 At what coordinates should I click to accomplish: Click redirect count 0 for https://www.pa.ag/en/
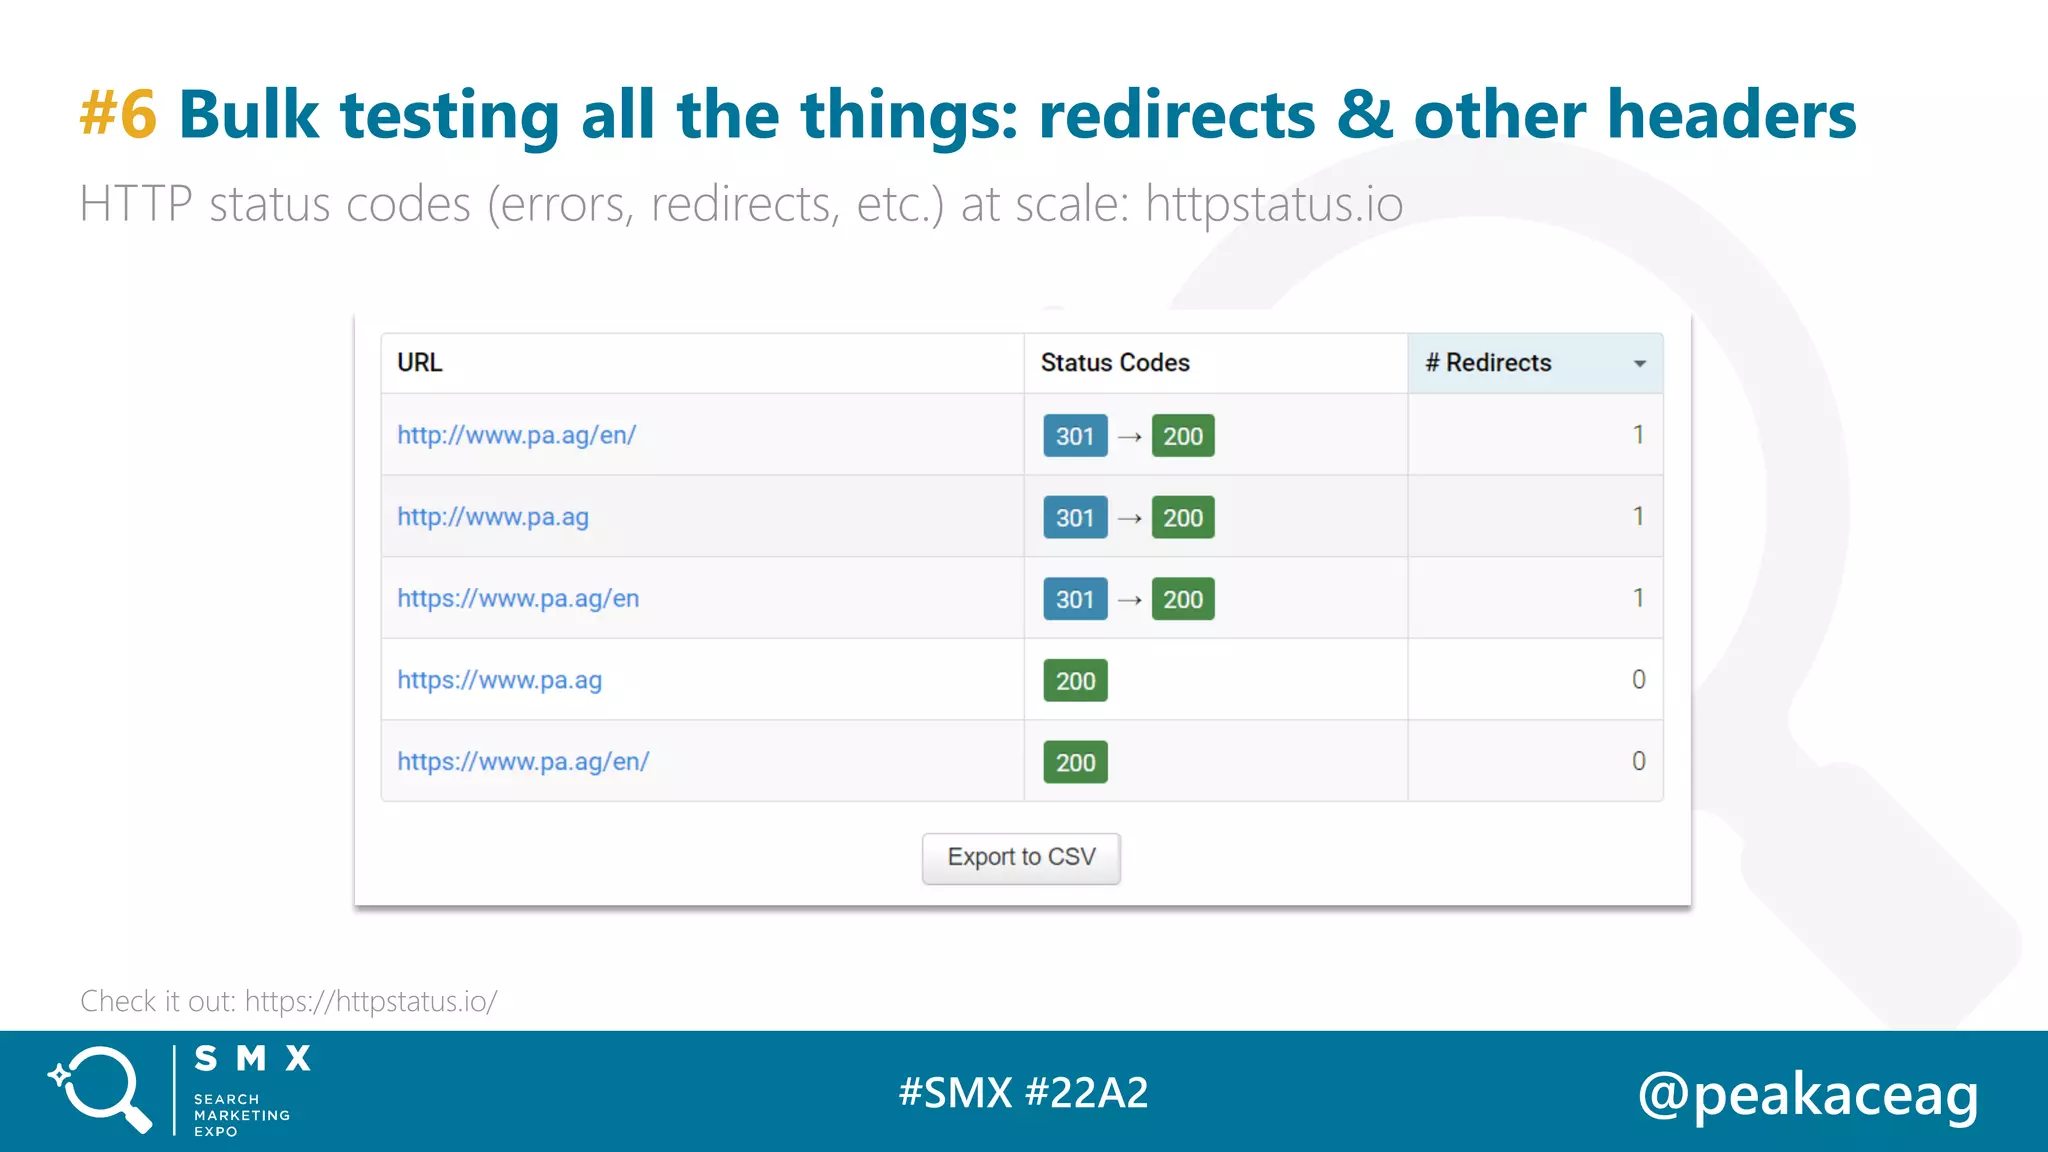point(1638,761)
